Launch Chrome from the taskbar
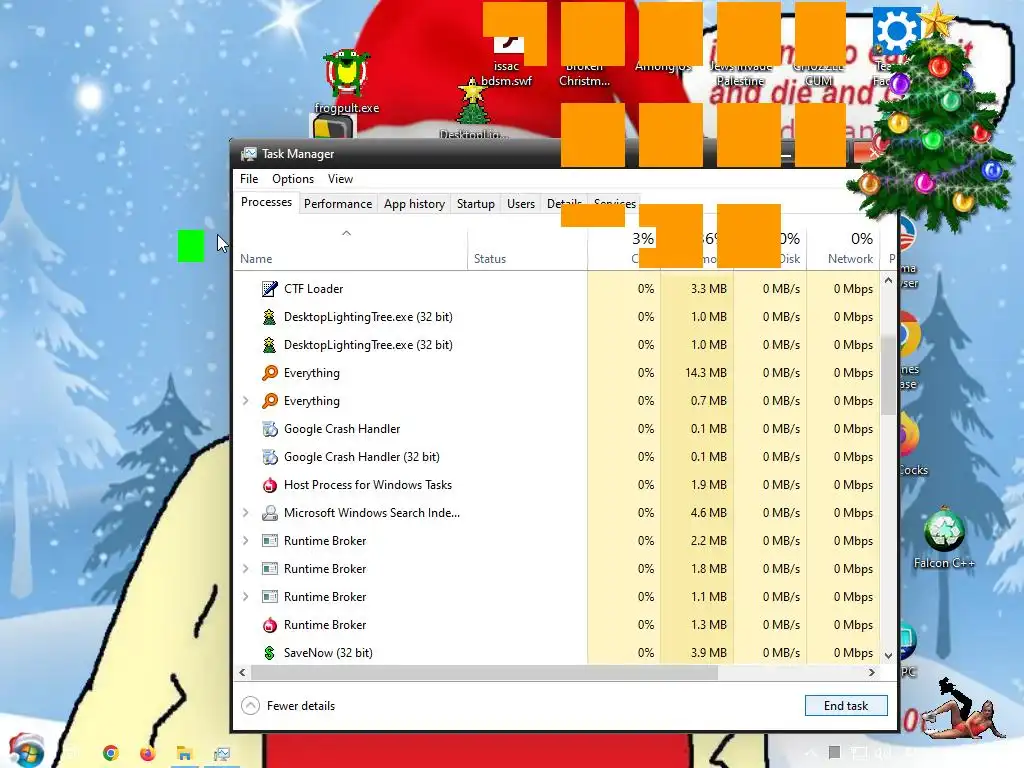 [x=111, y=753]
